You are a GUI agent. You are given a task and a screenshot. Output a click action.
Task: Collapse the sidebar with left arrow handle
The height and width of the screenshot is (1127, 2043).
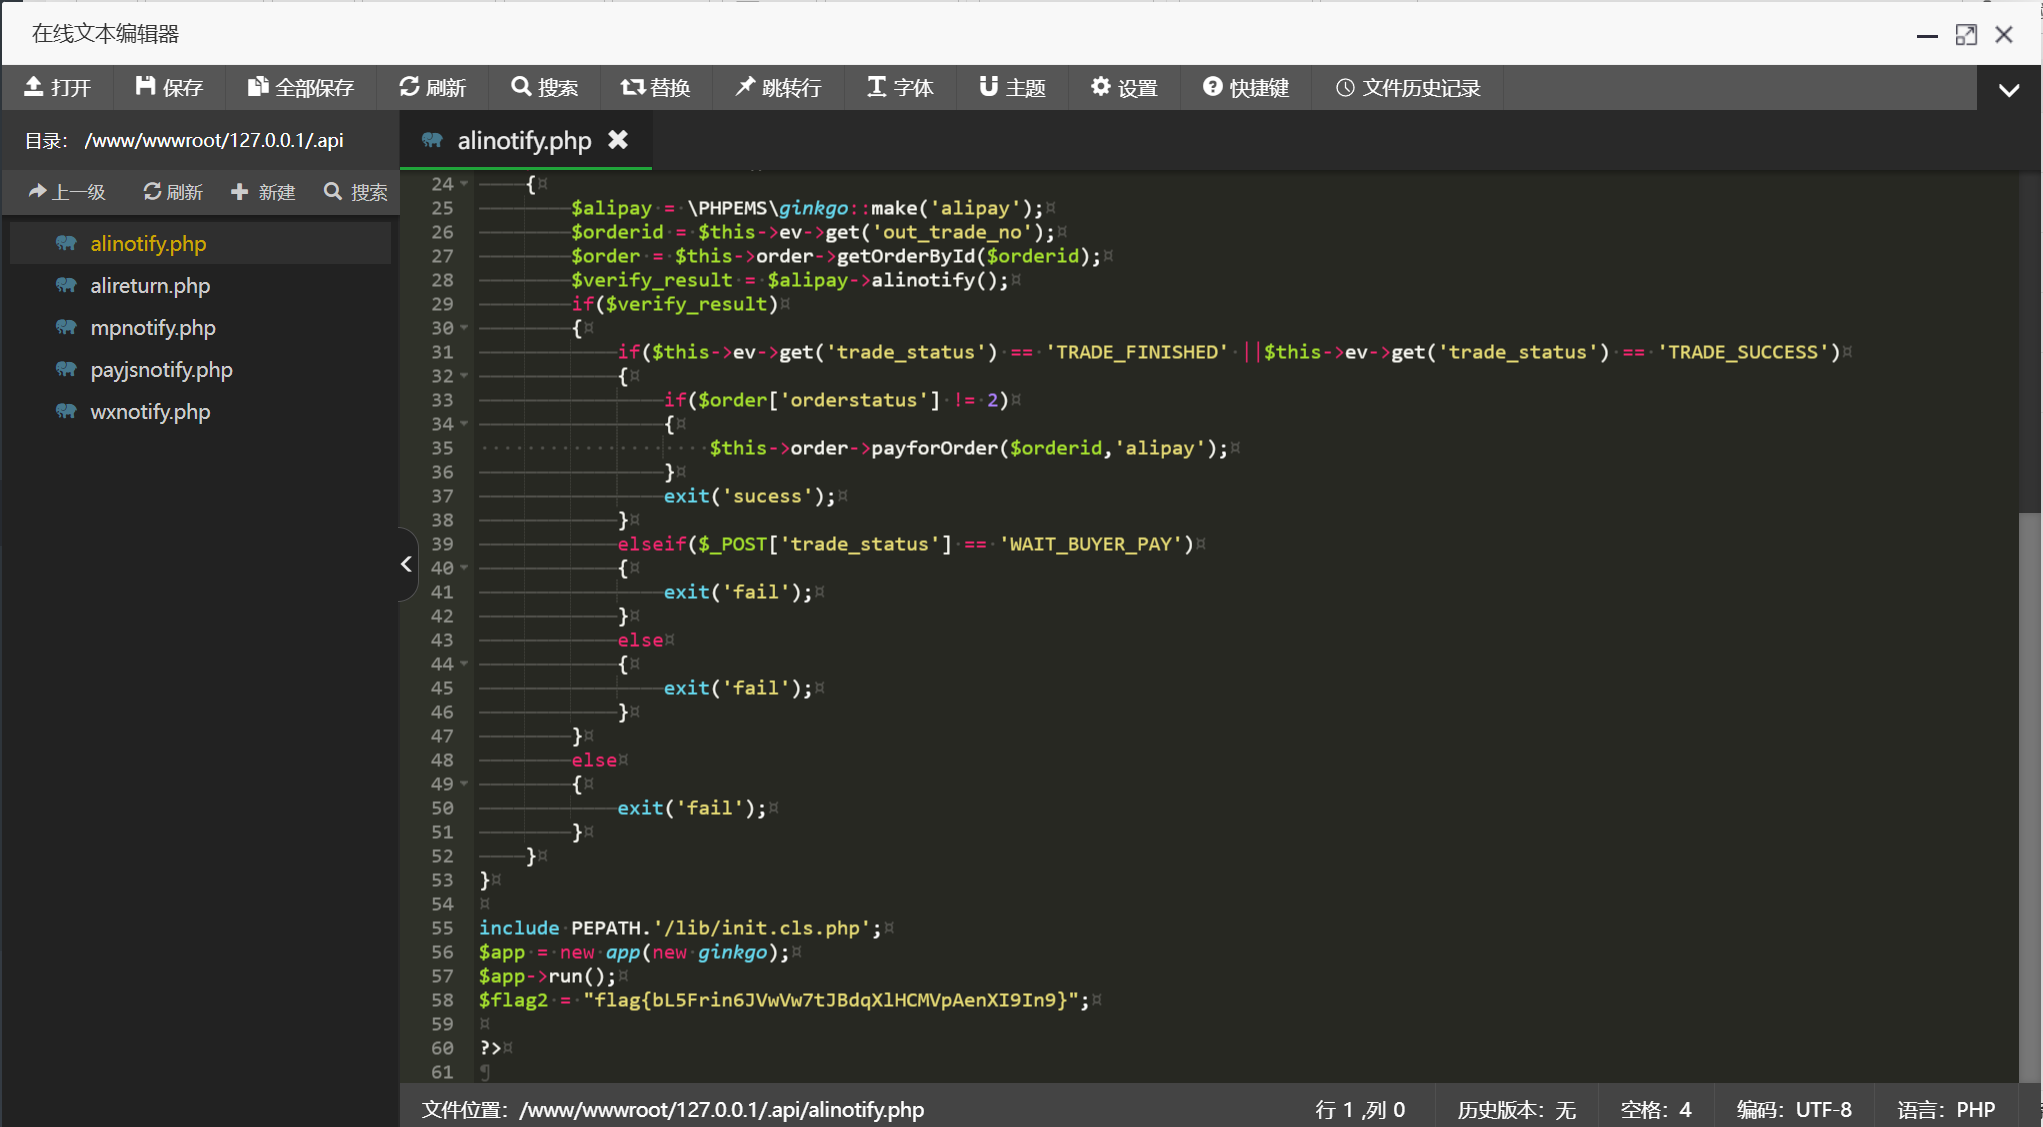pos(406,564)
